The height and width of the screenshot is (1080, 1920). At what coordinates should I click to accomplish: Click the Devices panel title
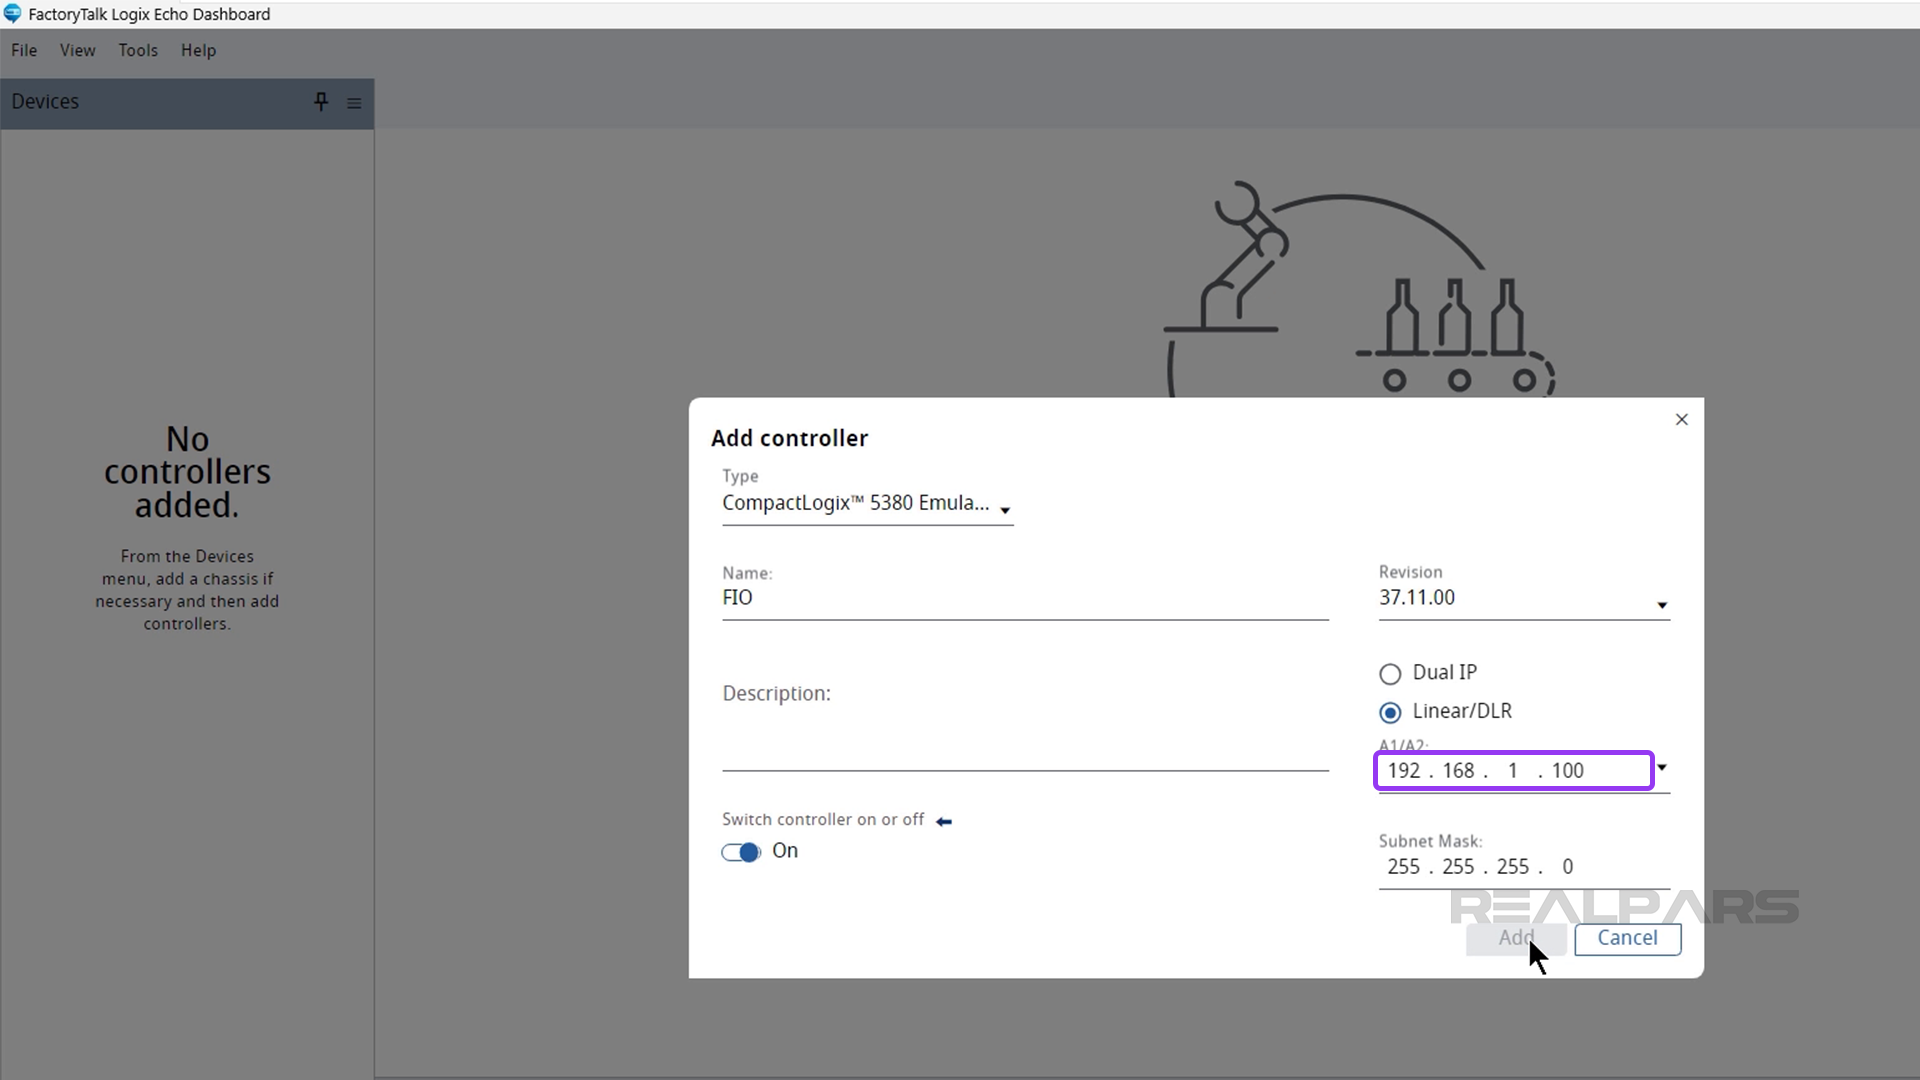45,102
